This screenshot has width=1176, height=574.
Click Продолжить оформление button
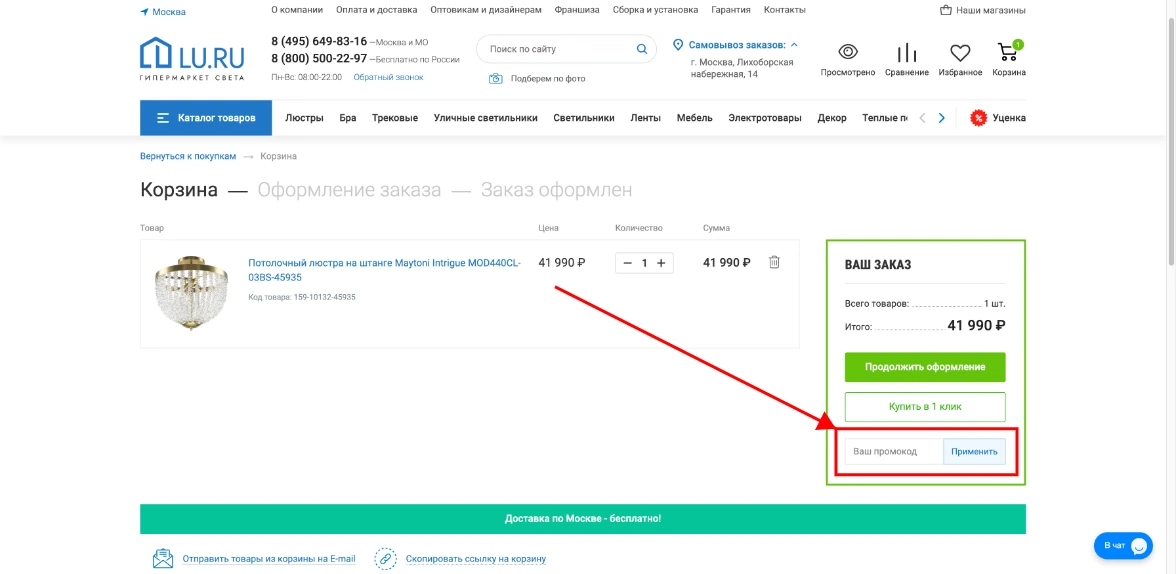[925, 368]
